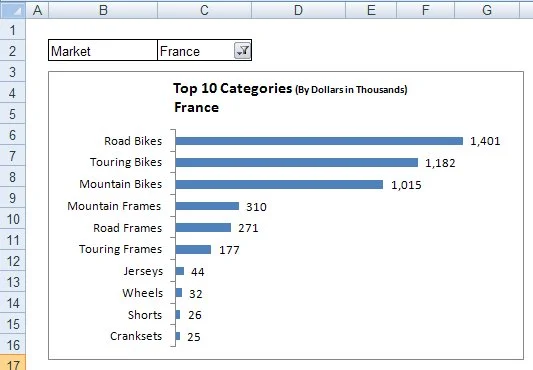Click the 177 data label

229,250
